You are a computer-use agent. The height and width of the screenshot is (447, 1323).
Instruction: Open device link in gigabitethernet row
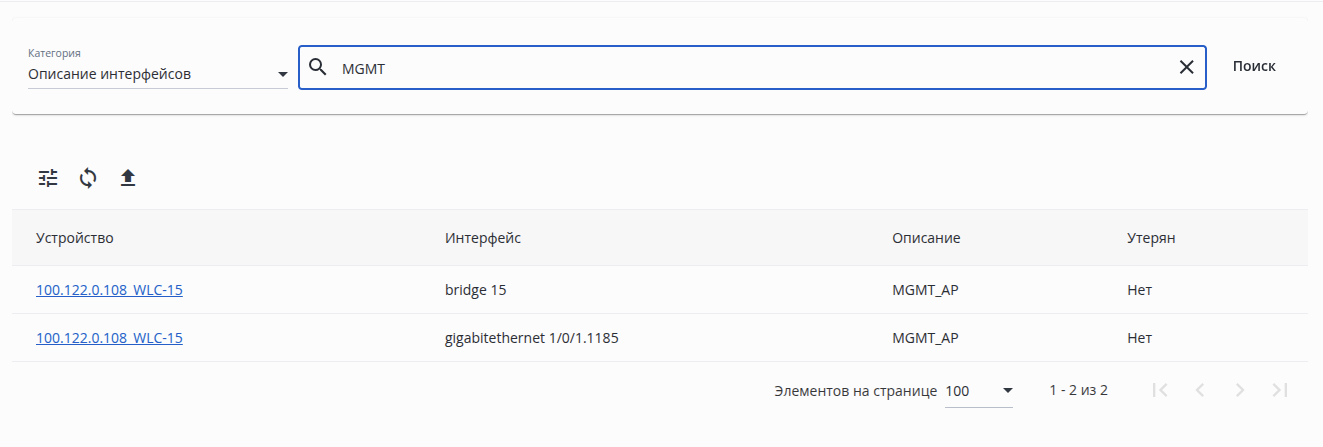click(109, 338)
